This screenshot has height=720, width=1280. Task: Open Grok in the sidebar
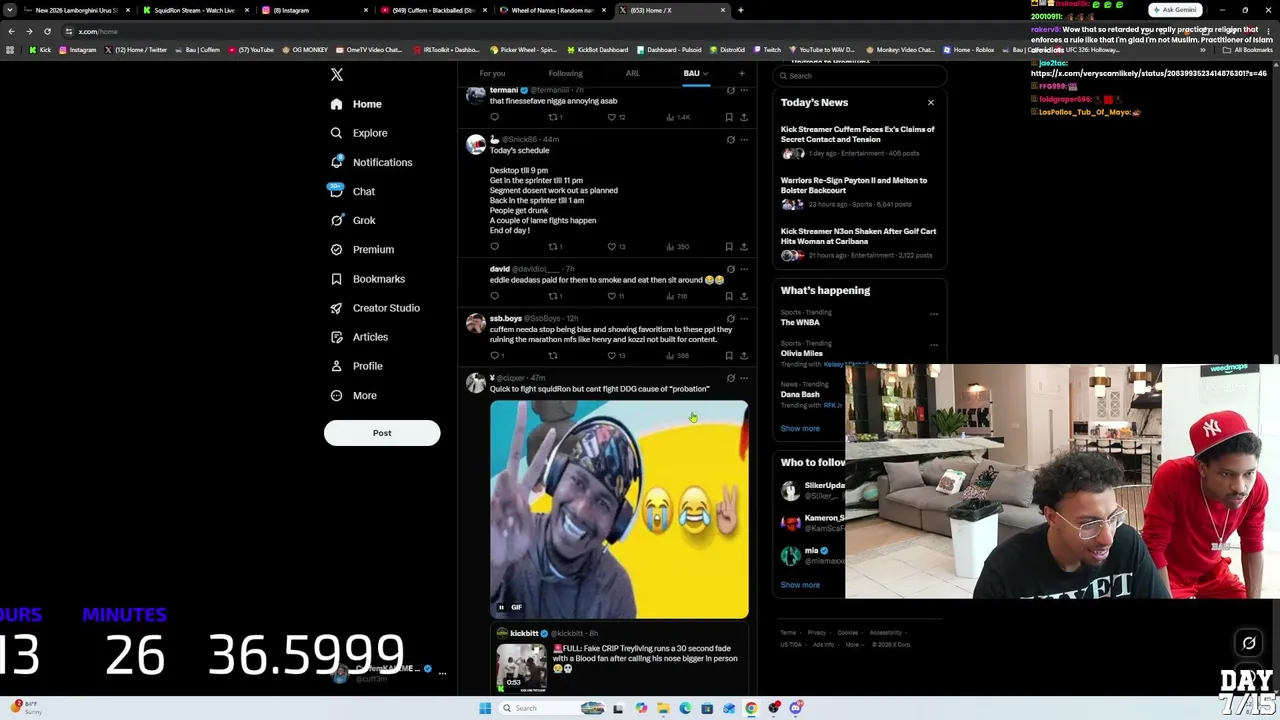pyautogui.click(x=352, y=220)
